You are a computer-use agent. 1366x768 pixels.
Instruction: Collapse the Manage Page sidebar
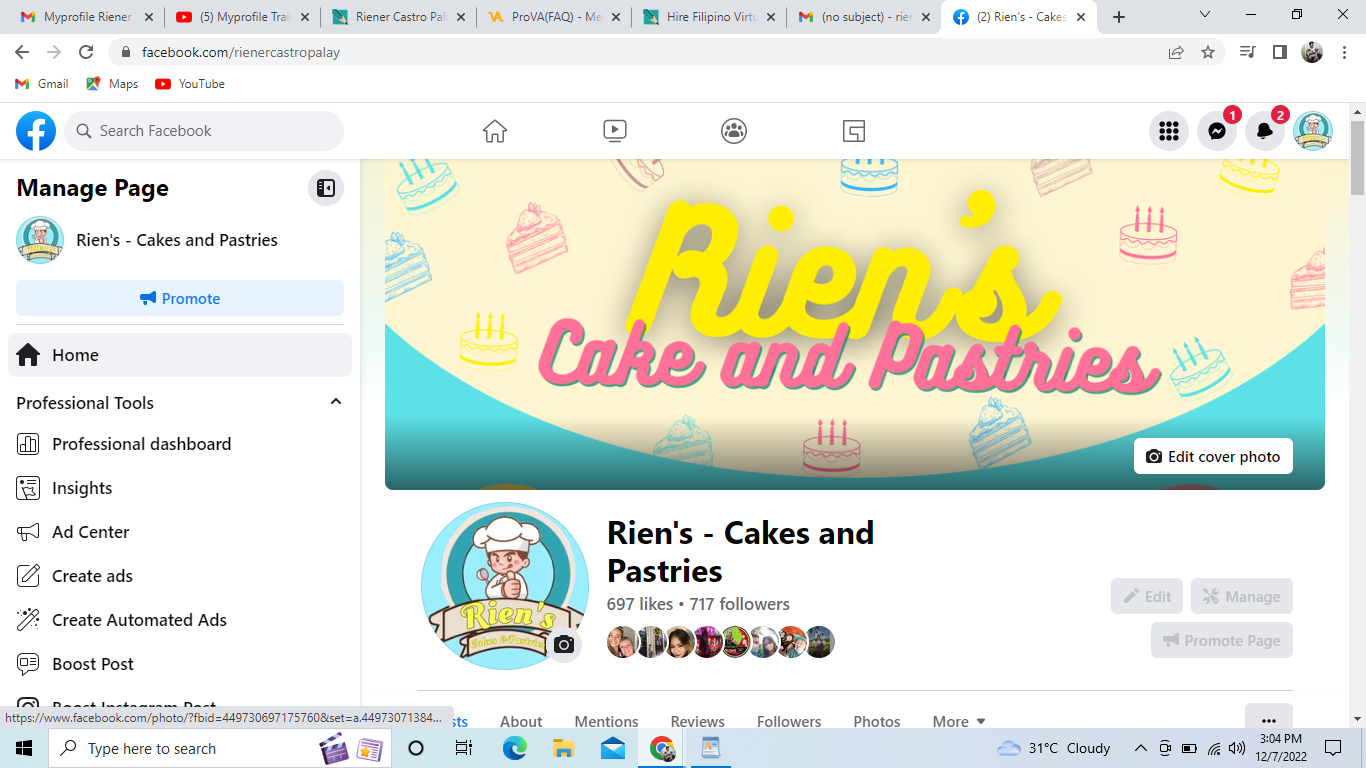point(326,188)
